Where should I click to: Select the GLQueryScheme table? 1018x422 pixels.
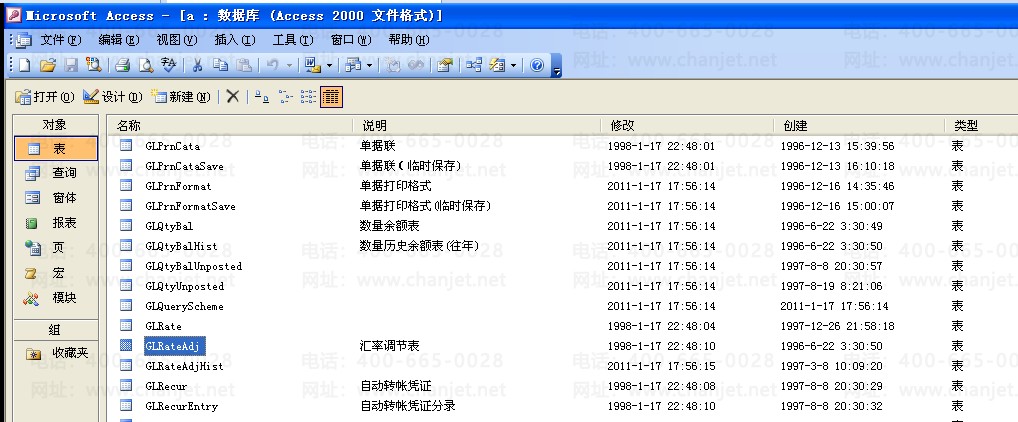(x=184, y=306)
